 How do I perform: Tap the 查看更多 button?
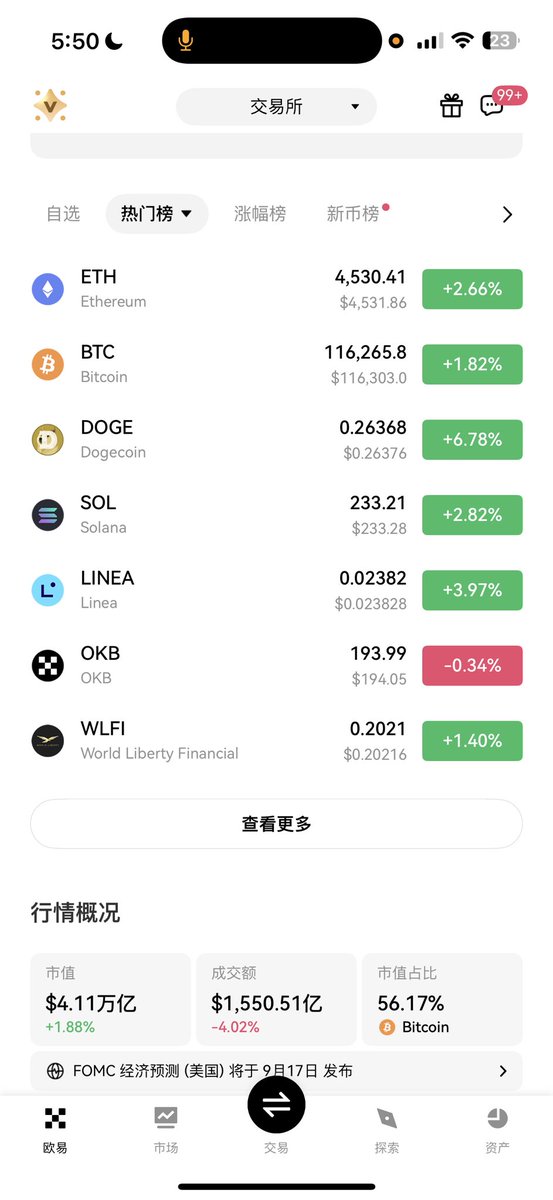pyautogui.click(x=276, y=824)
